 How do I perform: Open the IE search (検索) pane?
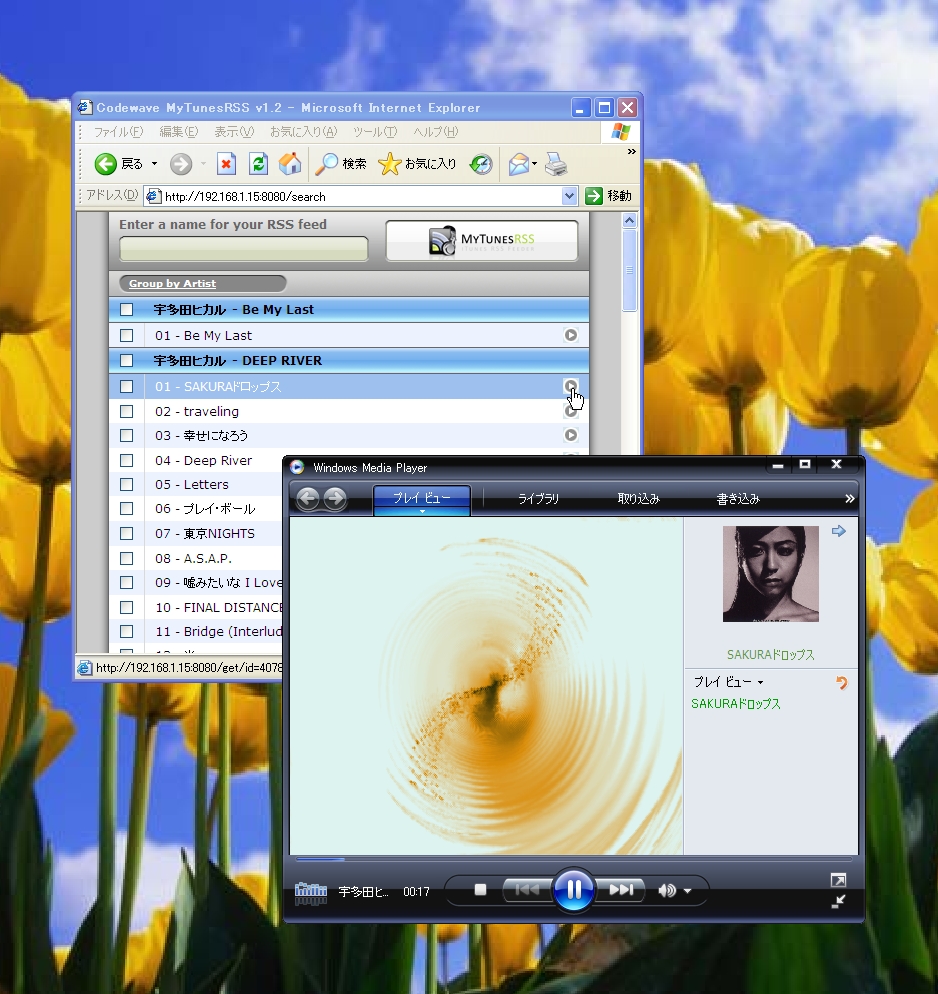(341, 164)
